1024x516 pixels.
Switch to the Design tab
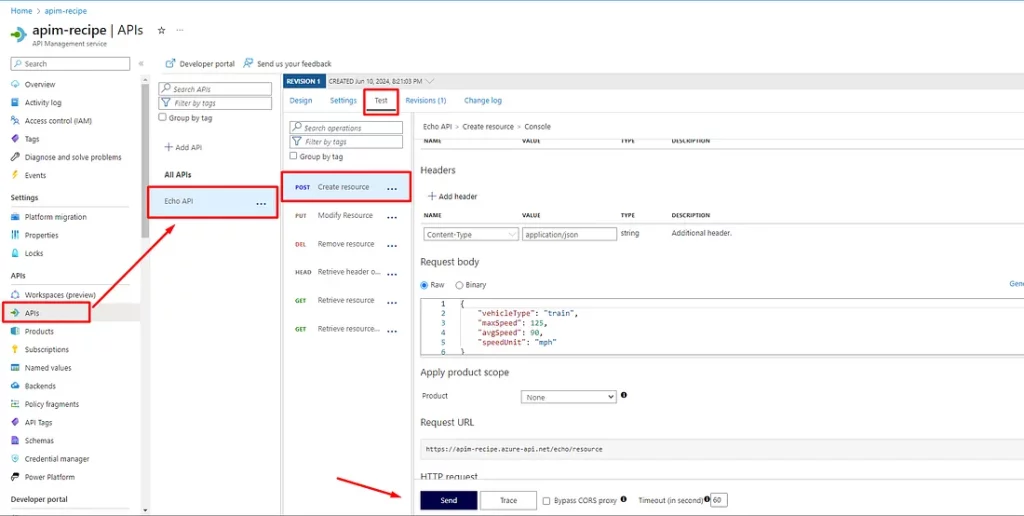(x=300, y=101)
